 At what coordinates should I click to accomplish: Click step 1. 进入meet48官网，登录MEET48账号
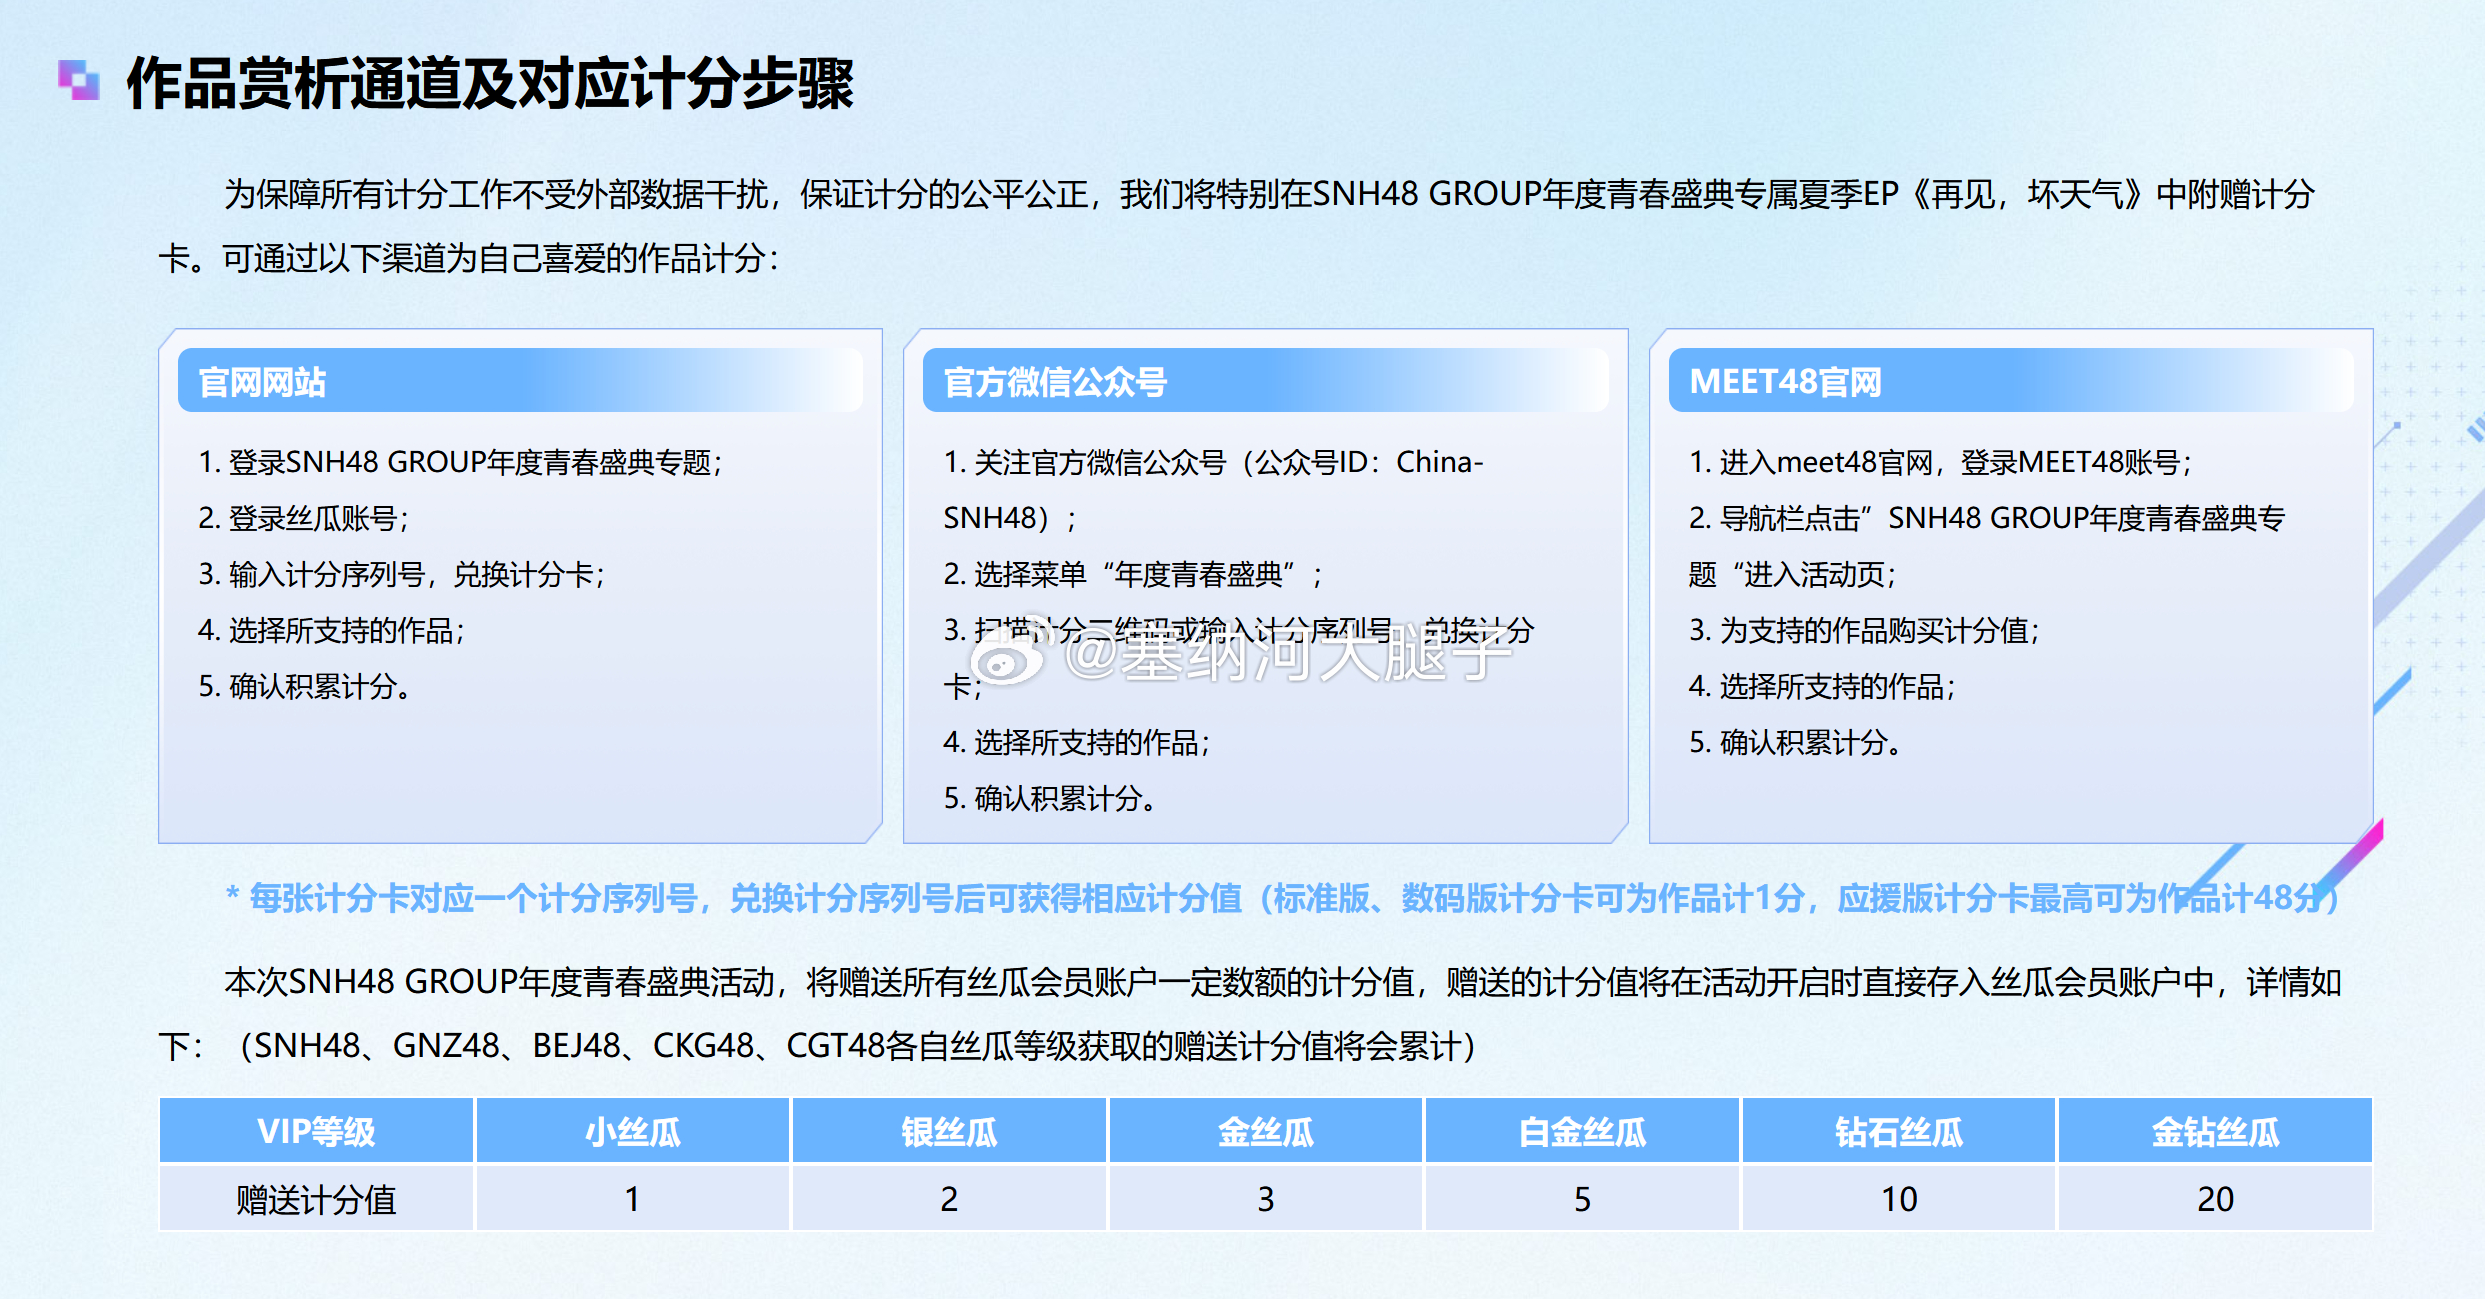(1941, 462)
